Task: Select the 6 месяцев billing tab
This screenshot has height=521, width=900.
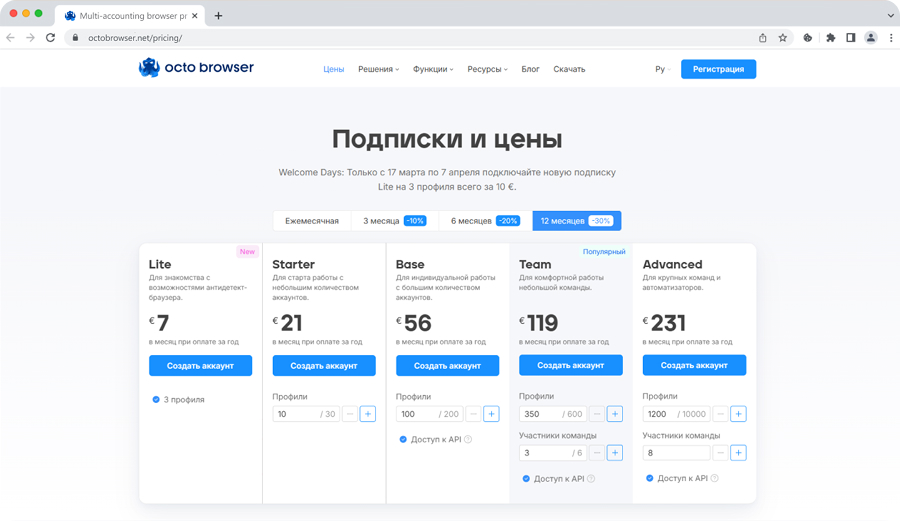Action: point(486,221)
